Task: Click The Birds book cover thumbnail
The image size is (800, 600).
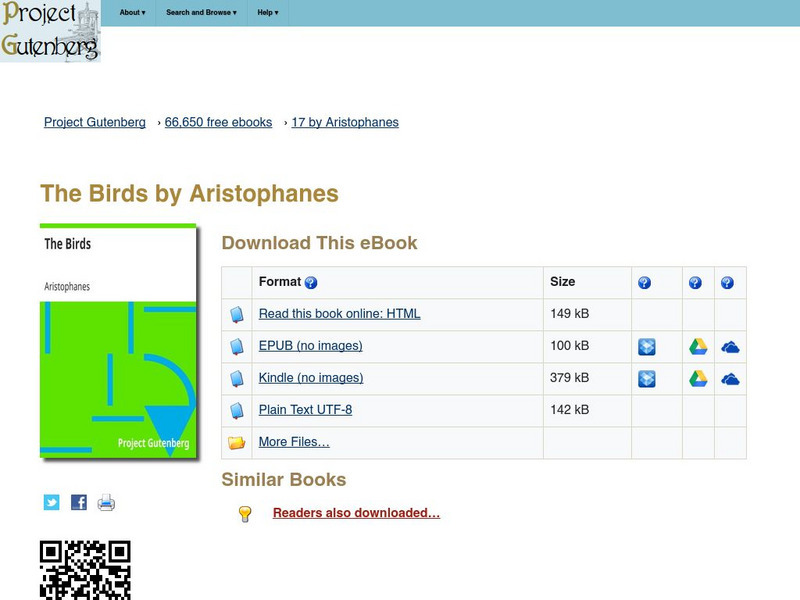Action: [118, 341]
